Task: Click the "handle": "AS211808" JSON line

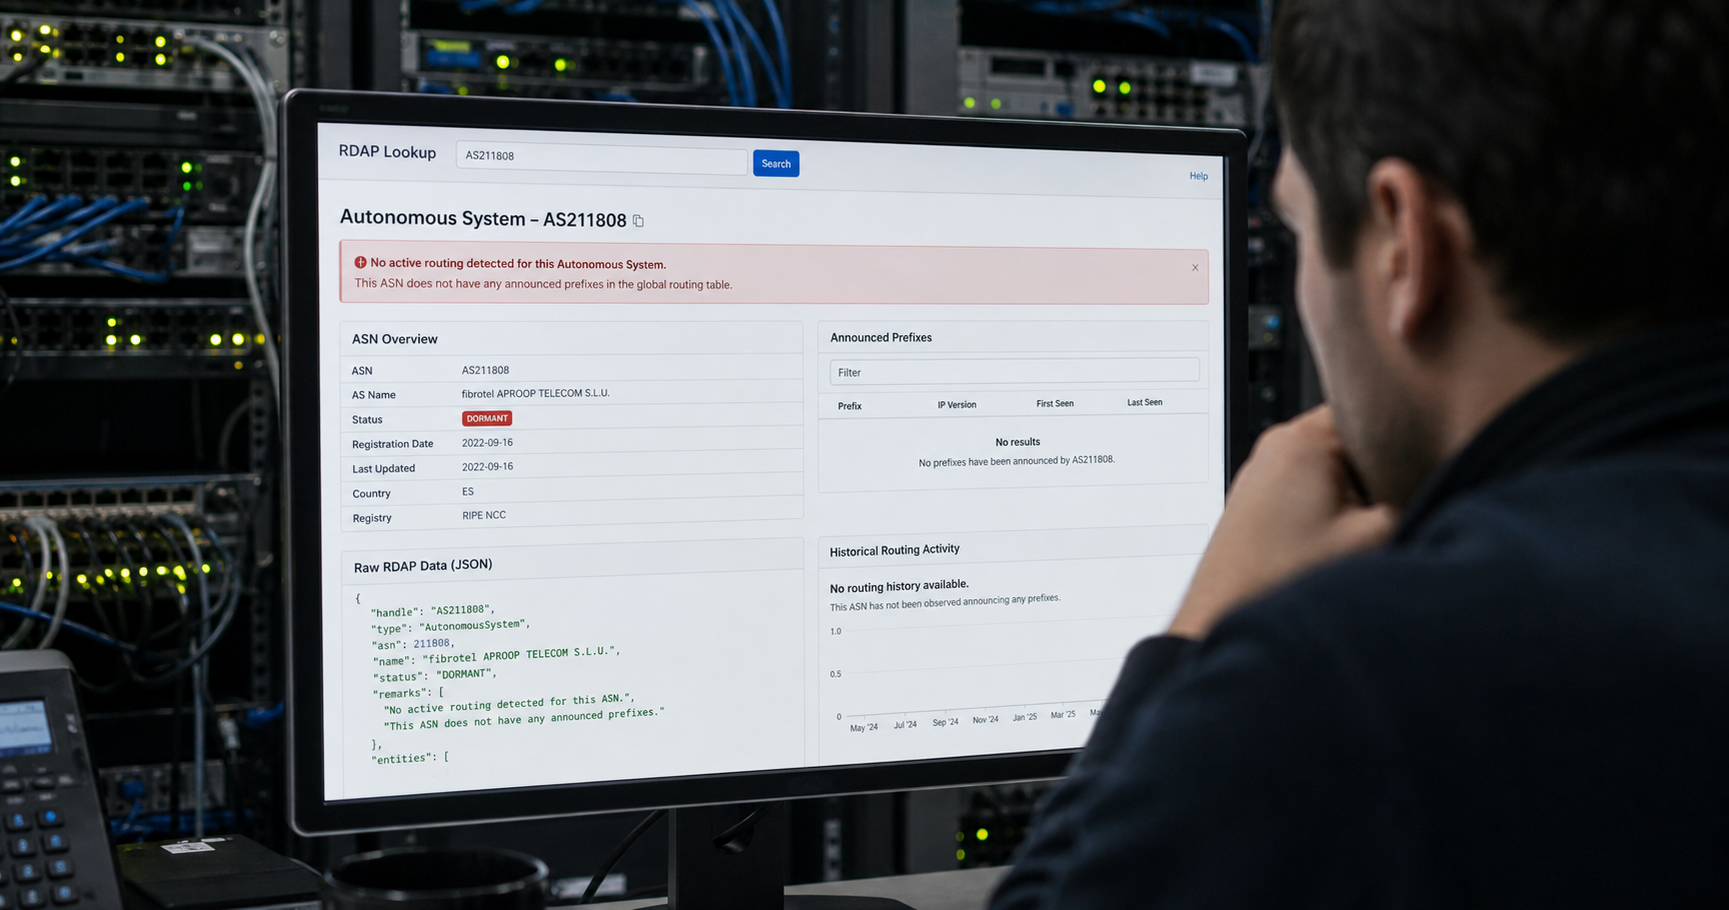Action: tap(433, 611)
